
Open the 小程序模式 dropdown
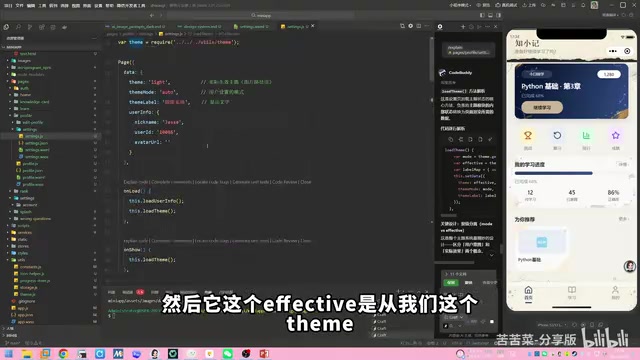[460, 5]
